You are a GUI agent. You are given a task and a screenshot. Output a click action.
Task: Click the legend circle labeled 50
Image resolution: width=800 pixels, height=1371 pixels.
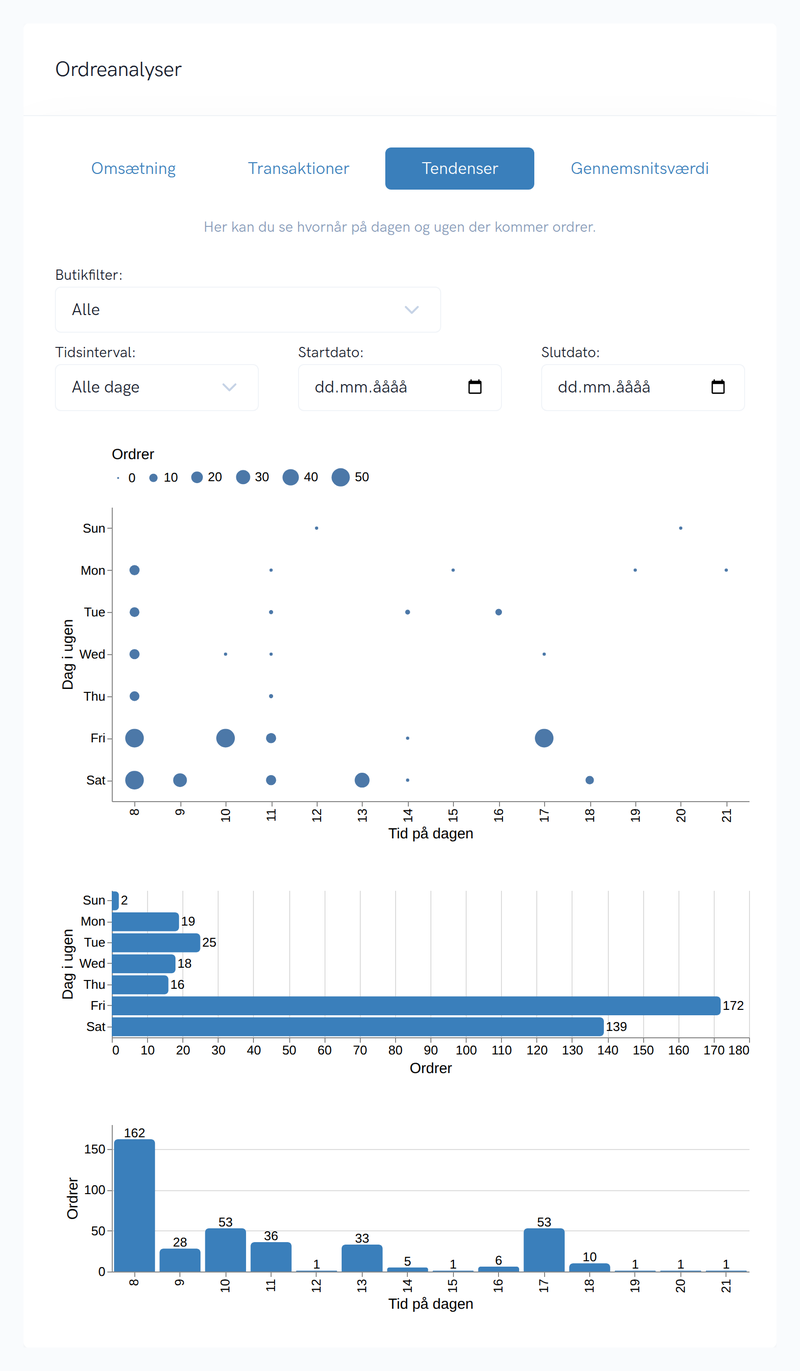[341, 478]
